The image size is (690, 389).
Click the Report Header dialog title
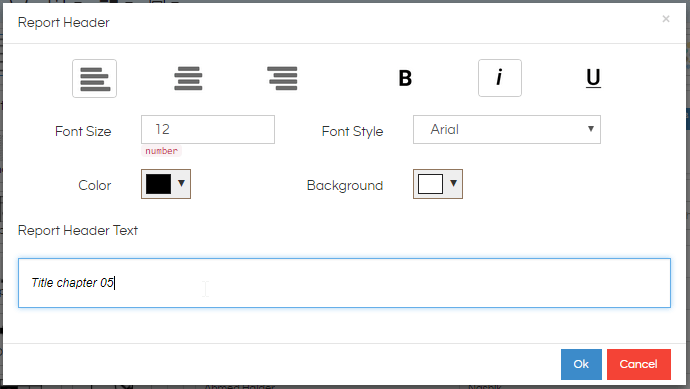click(x=63, y=22)
